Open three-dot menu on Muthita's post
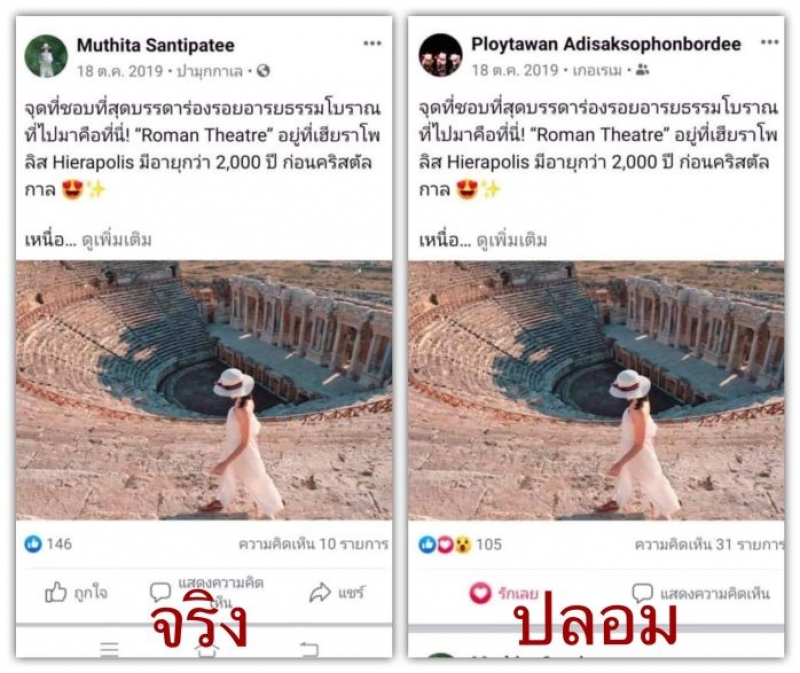 point(372,43)
